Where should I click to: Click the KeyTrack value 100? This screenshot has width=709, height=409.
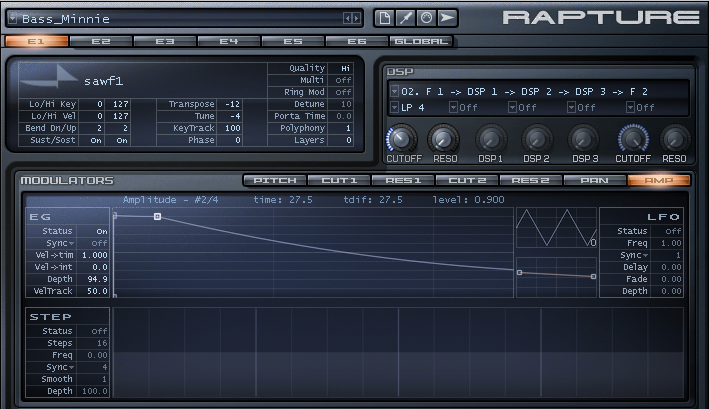[232, 128]
